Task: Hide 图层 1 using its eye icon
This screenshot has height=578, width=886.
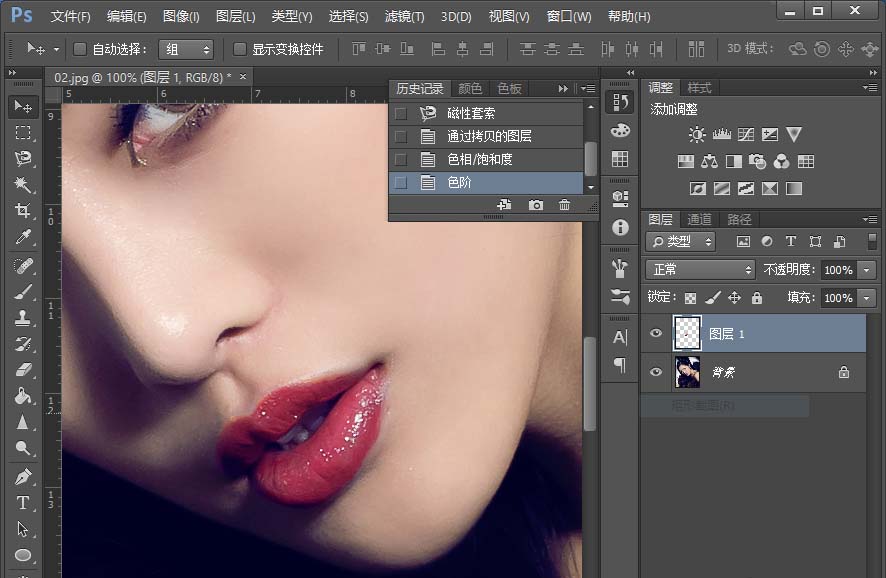Action: click(x=656, y=334)
